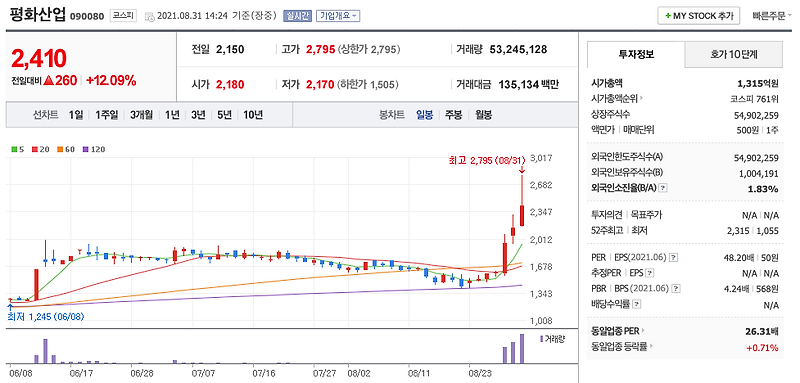
Task: Click the help icon next to PBR BPS(2021.06)
Action: pyautogui.click(x=676, y=289)
